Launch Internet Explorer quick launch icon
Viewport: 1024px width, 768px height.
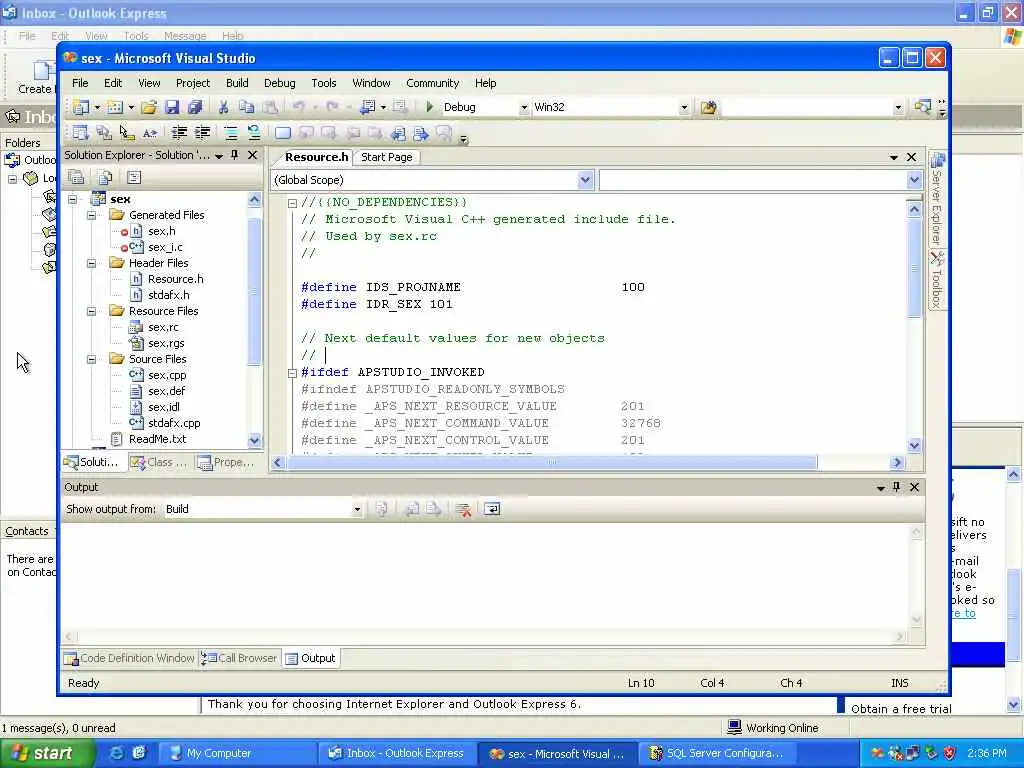[x=116, y=754]
